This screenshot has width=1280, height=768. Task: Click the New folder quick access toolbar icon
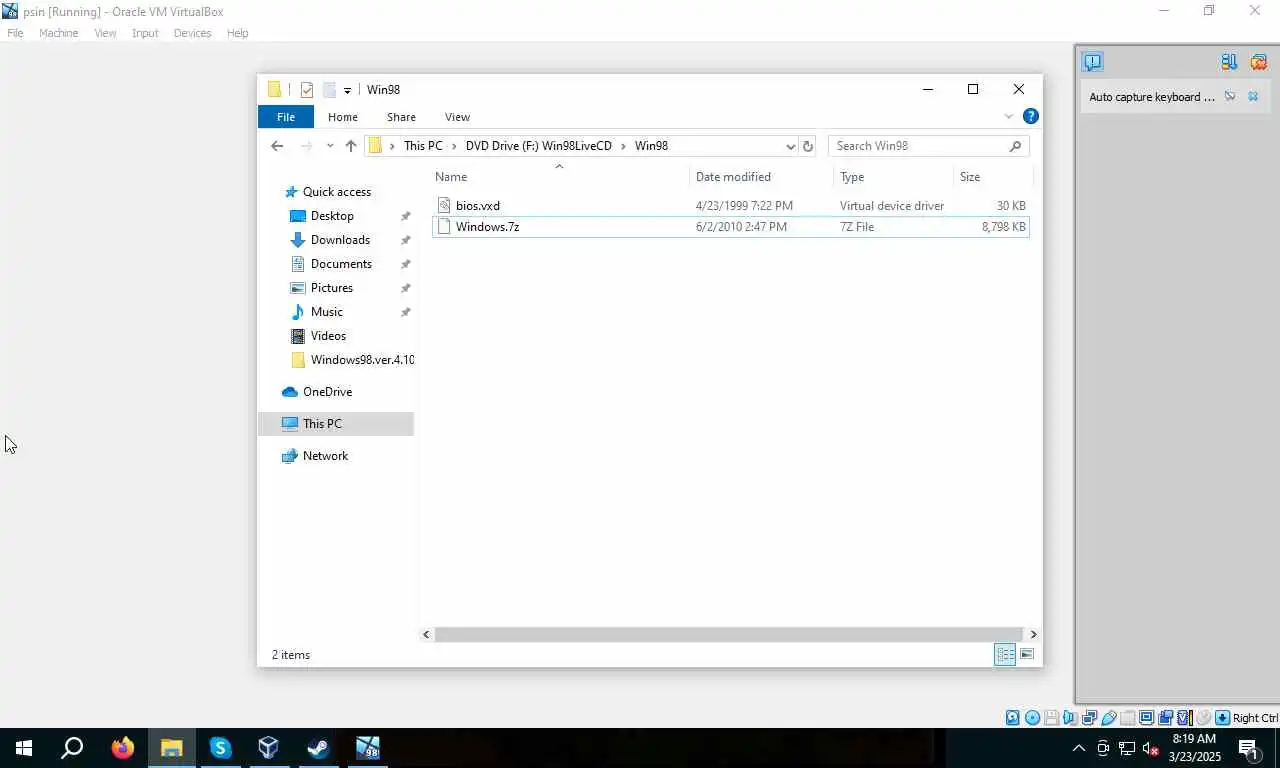328,90
